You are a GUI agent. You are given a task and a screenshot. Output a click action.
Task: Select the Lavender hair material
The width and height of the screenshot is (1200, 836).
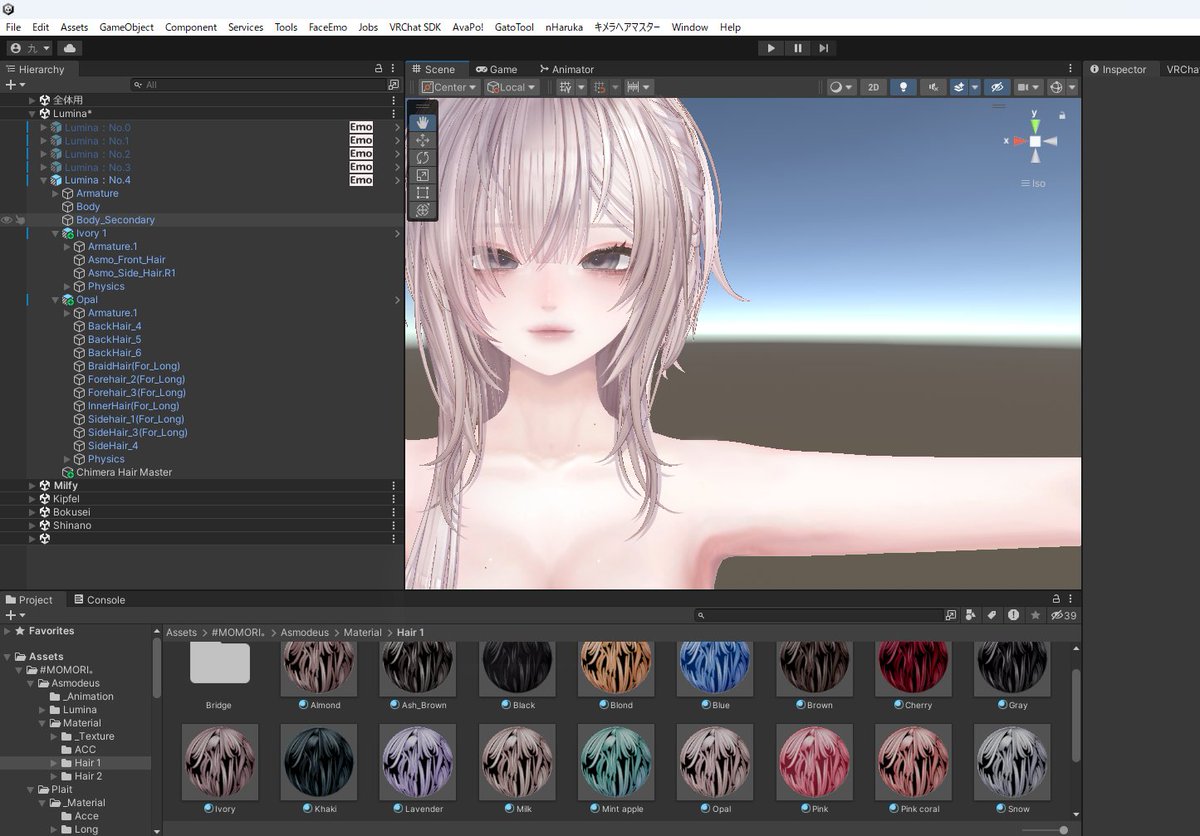[x=418, y=768]
